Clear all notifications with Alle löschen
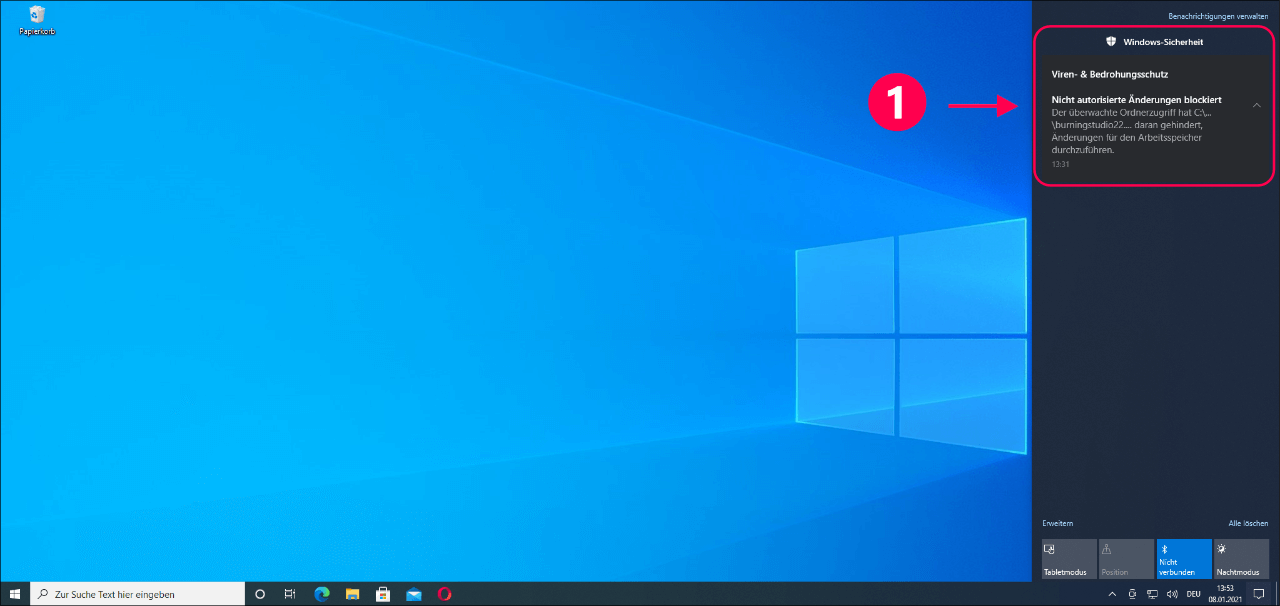Image resolution: width=1280 pixels, height=606 pixels. (x=1248, y=523)
